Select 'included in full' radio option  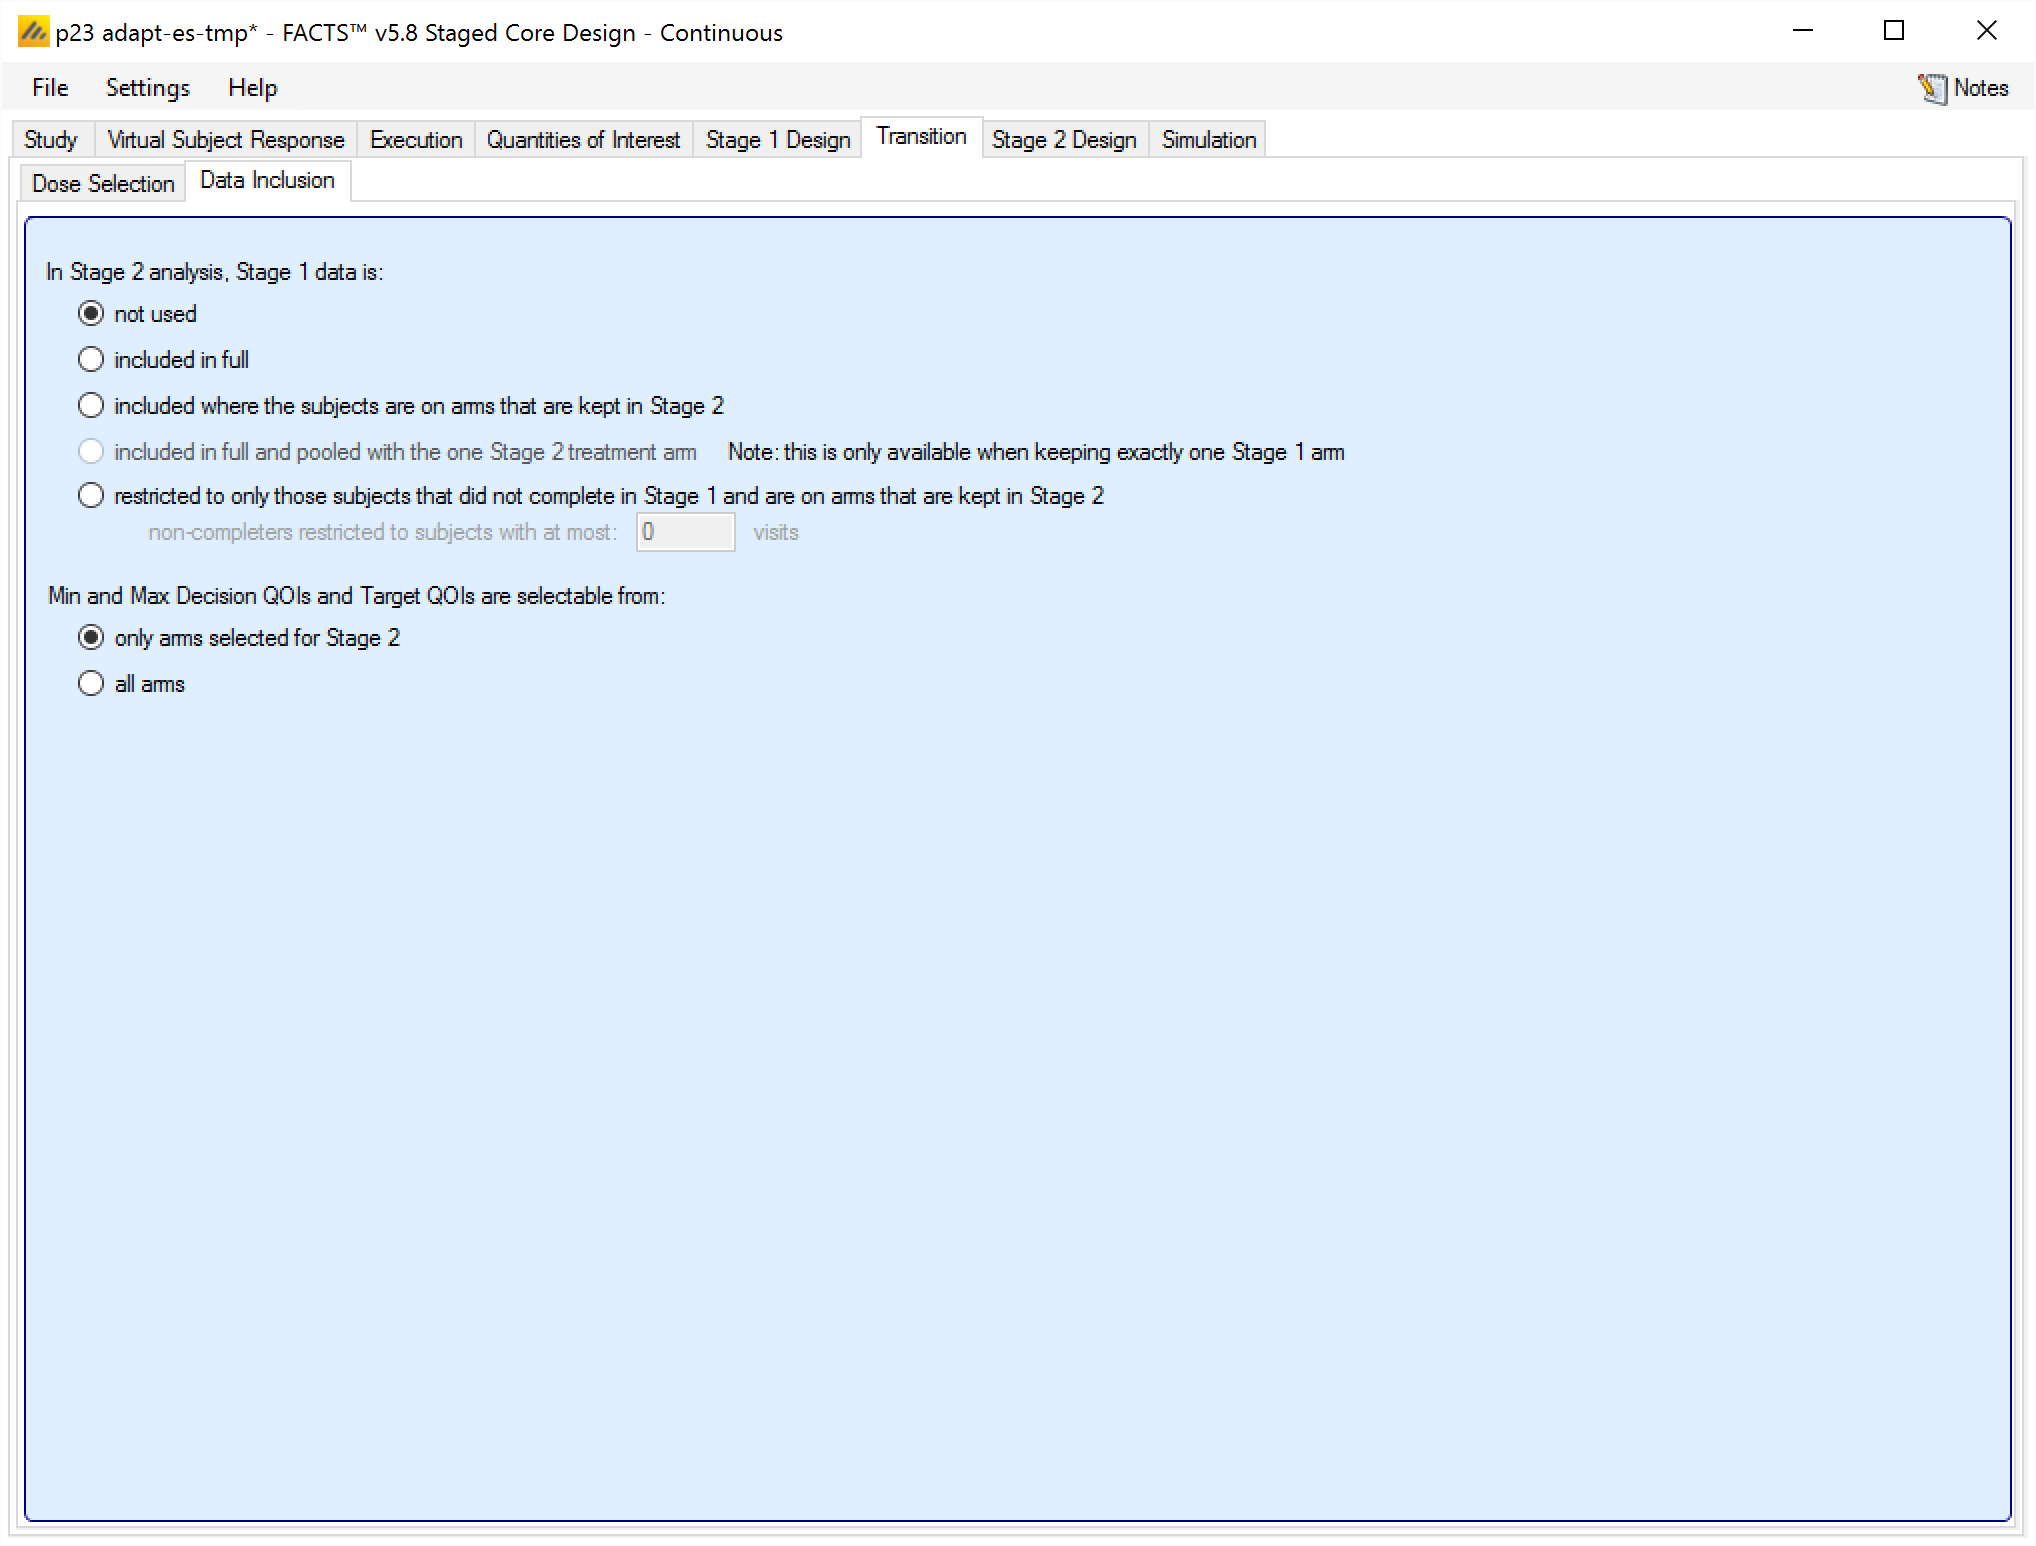(x=91, y=360)
